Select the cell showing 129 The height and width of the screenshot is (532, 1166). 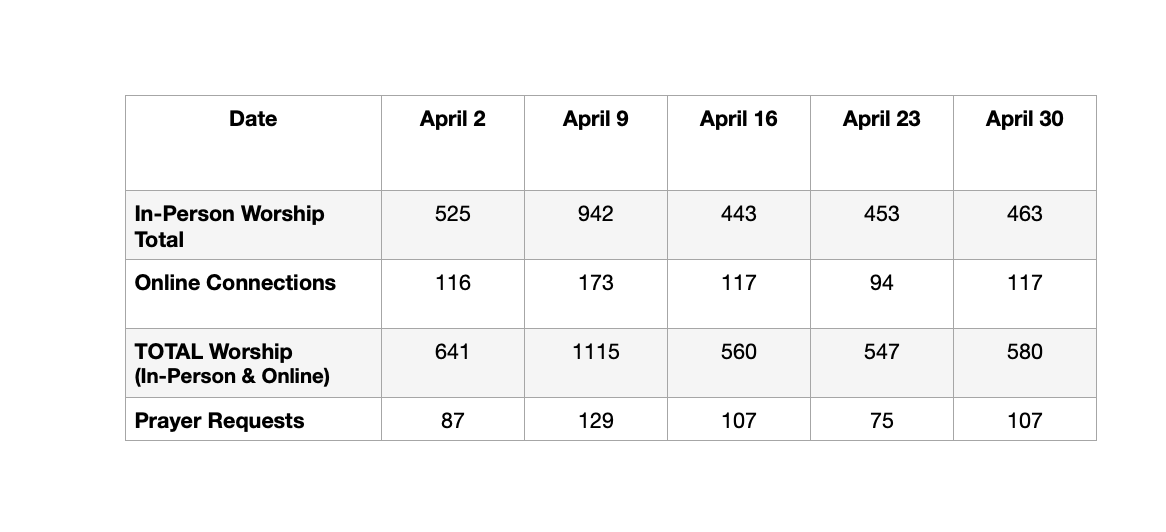point(596,419)
